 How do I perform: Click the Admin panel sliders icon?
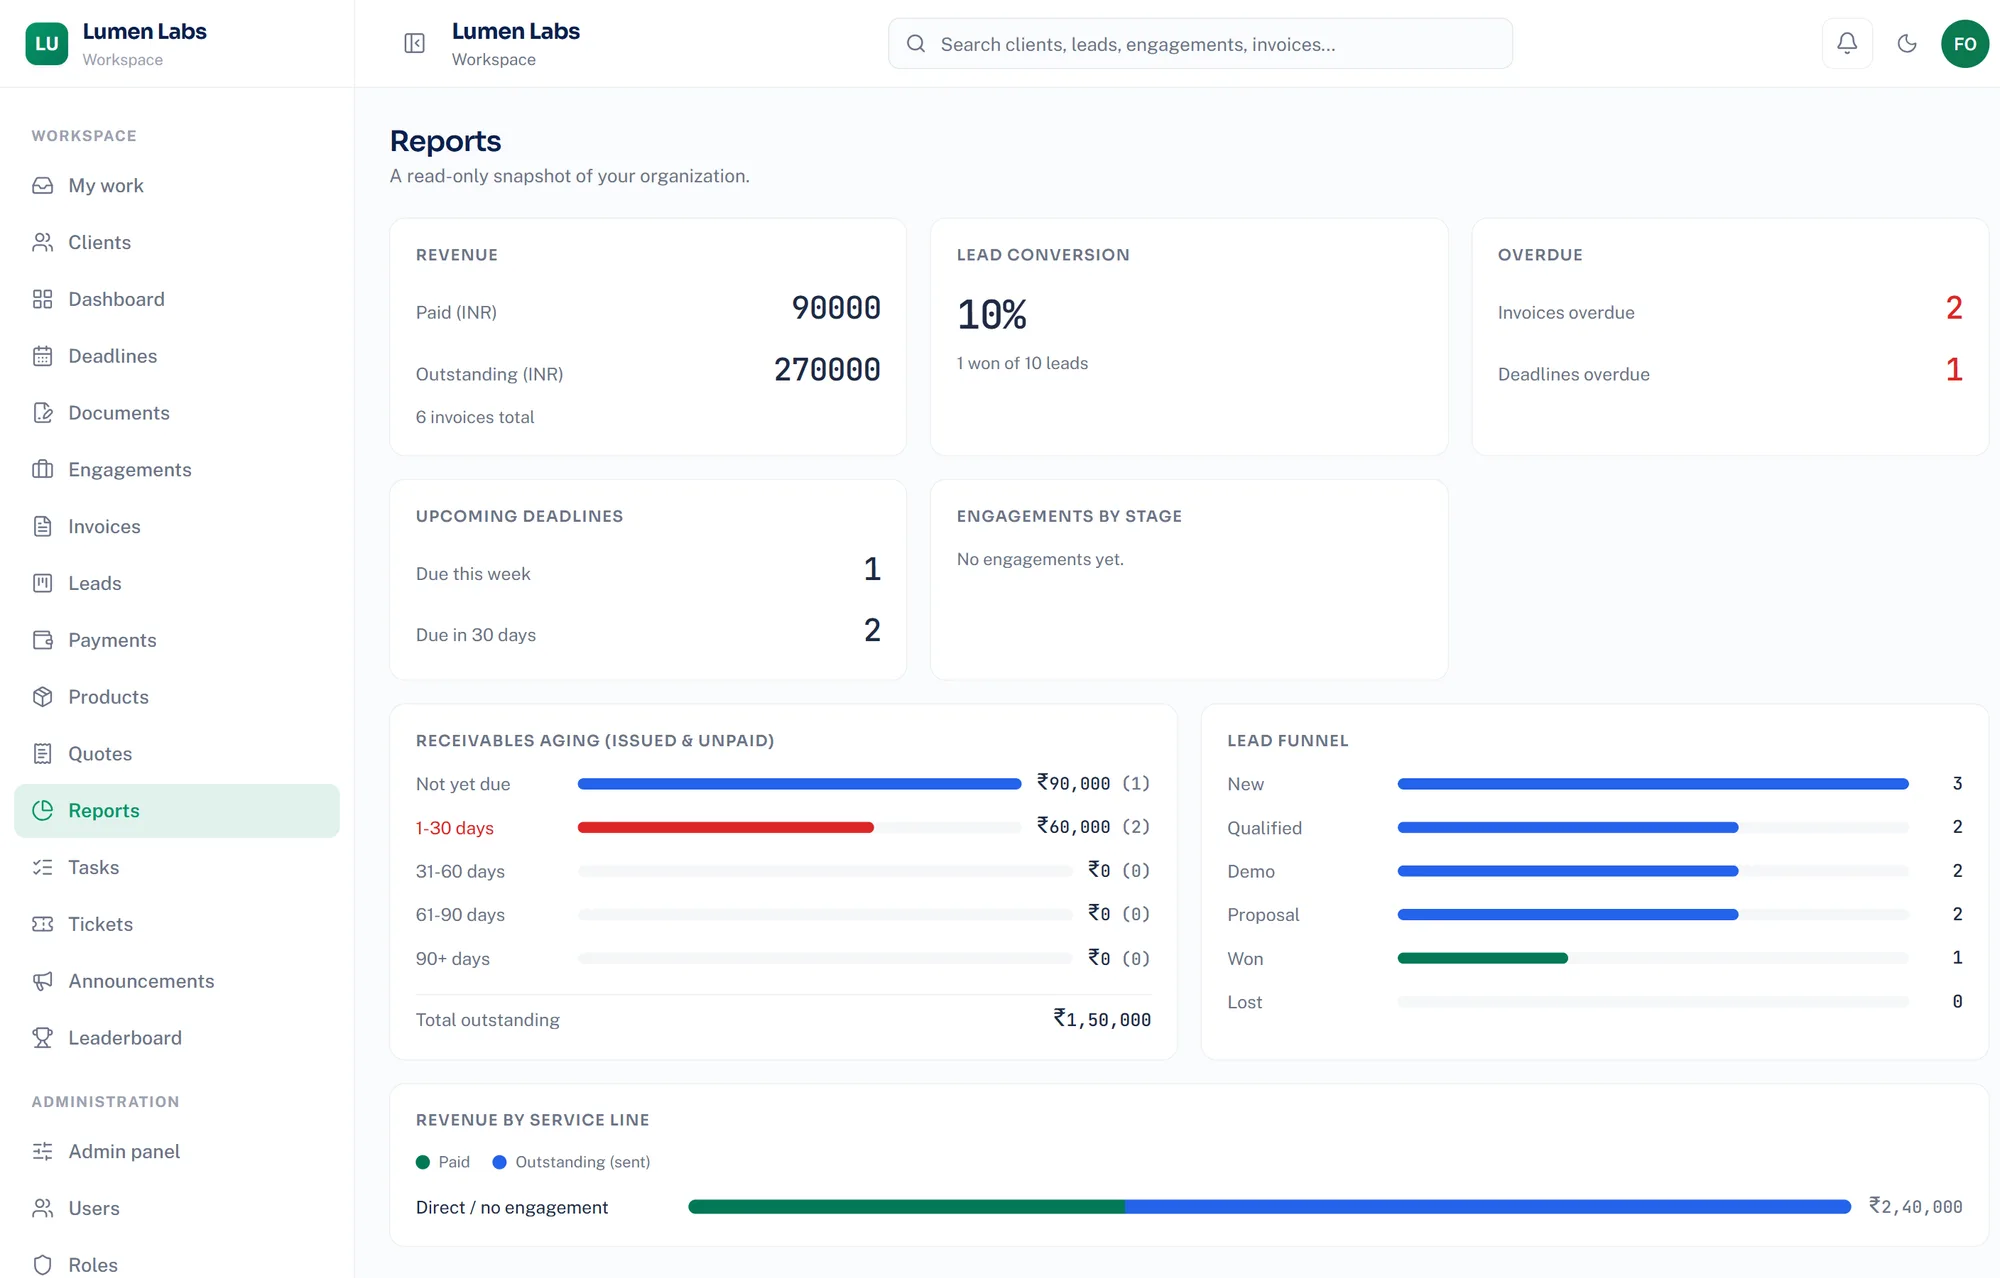42,1152
